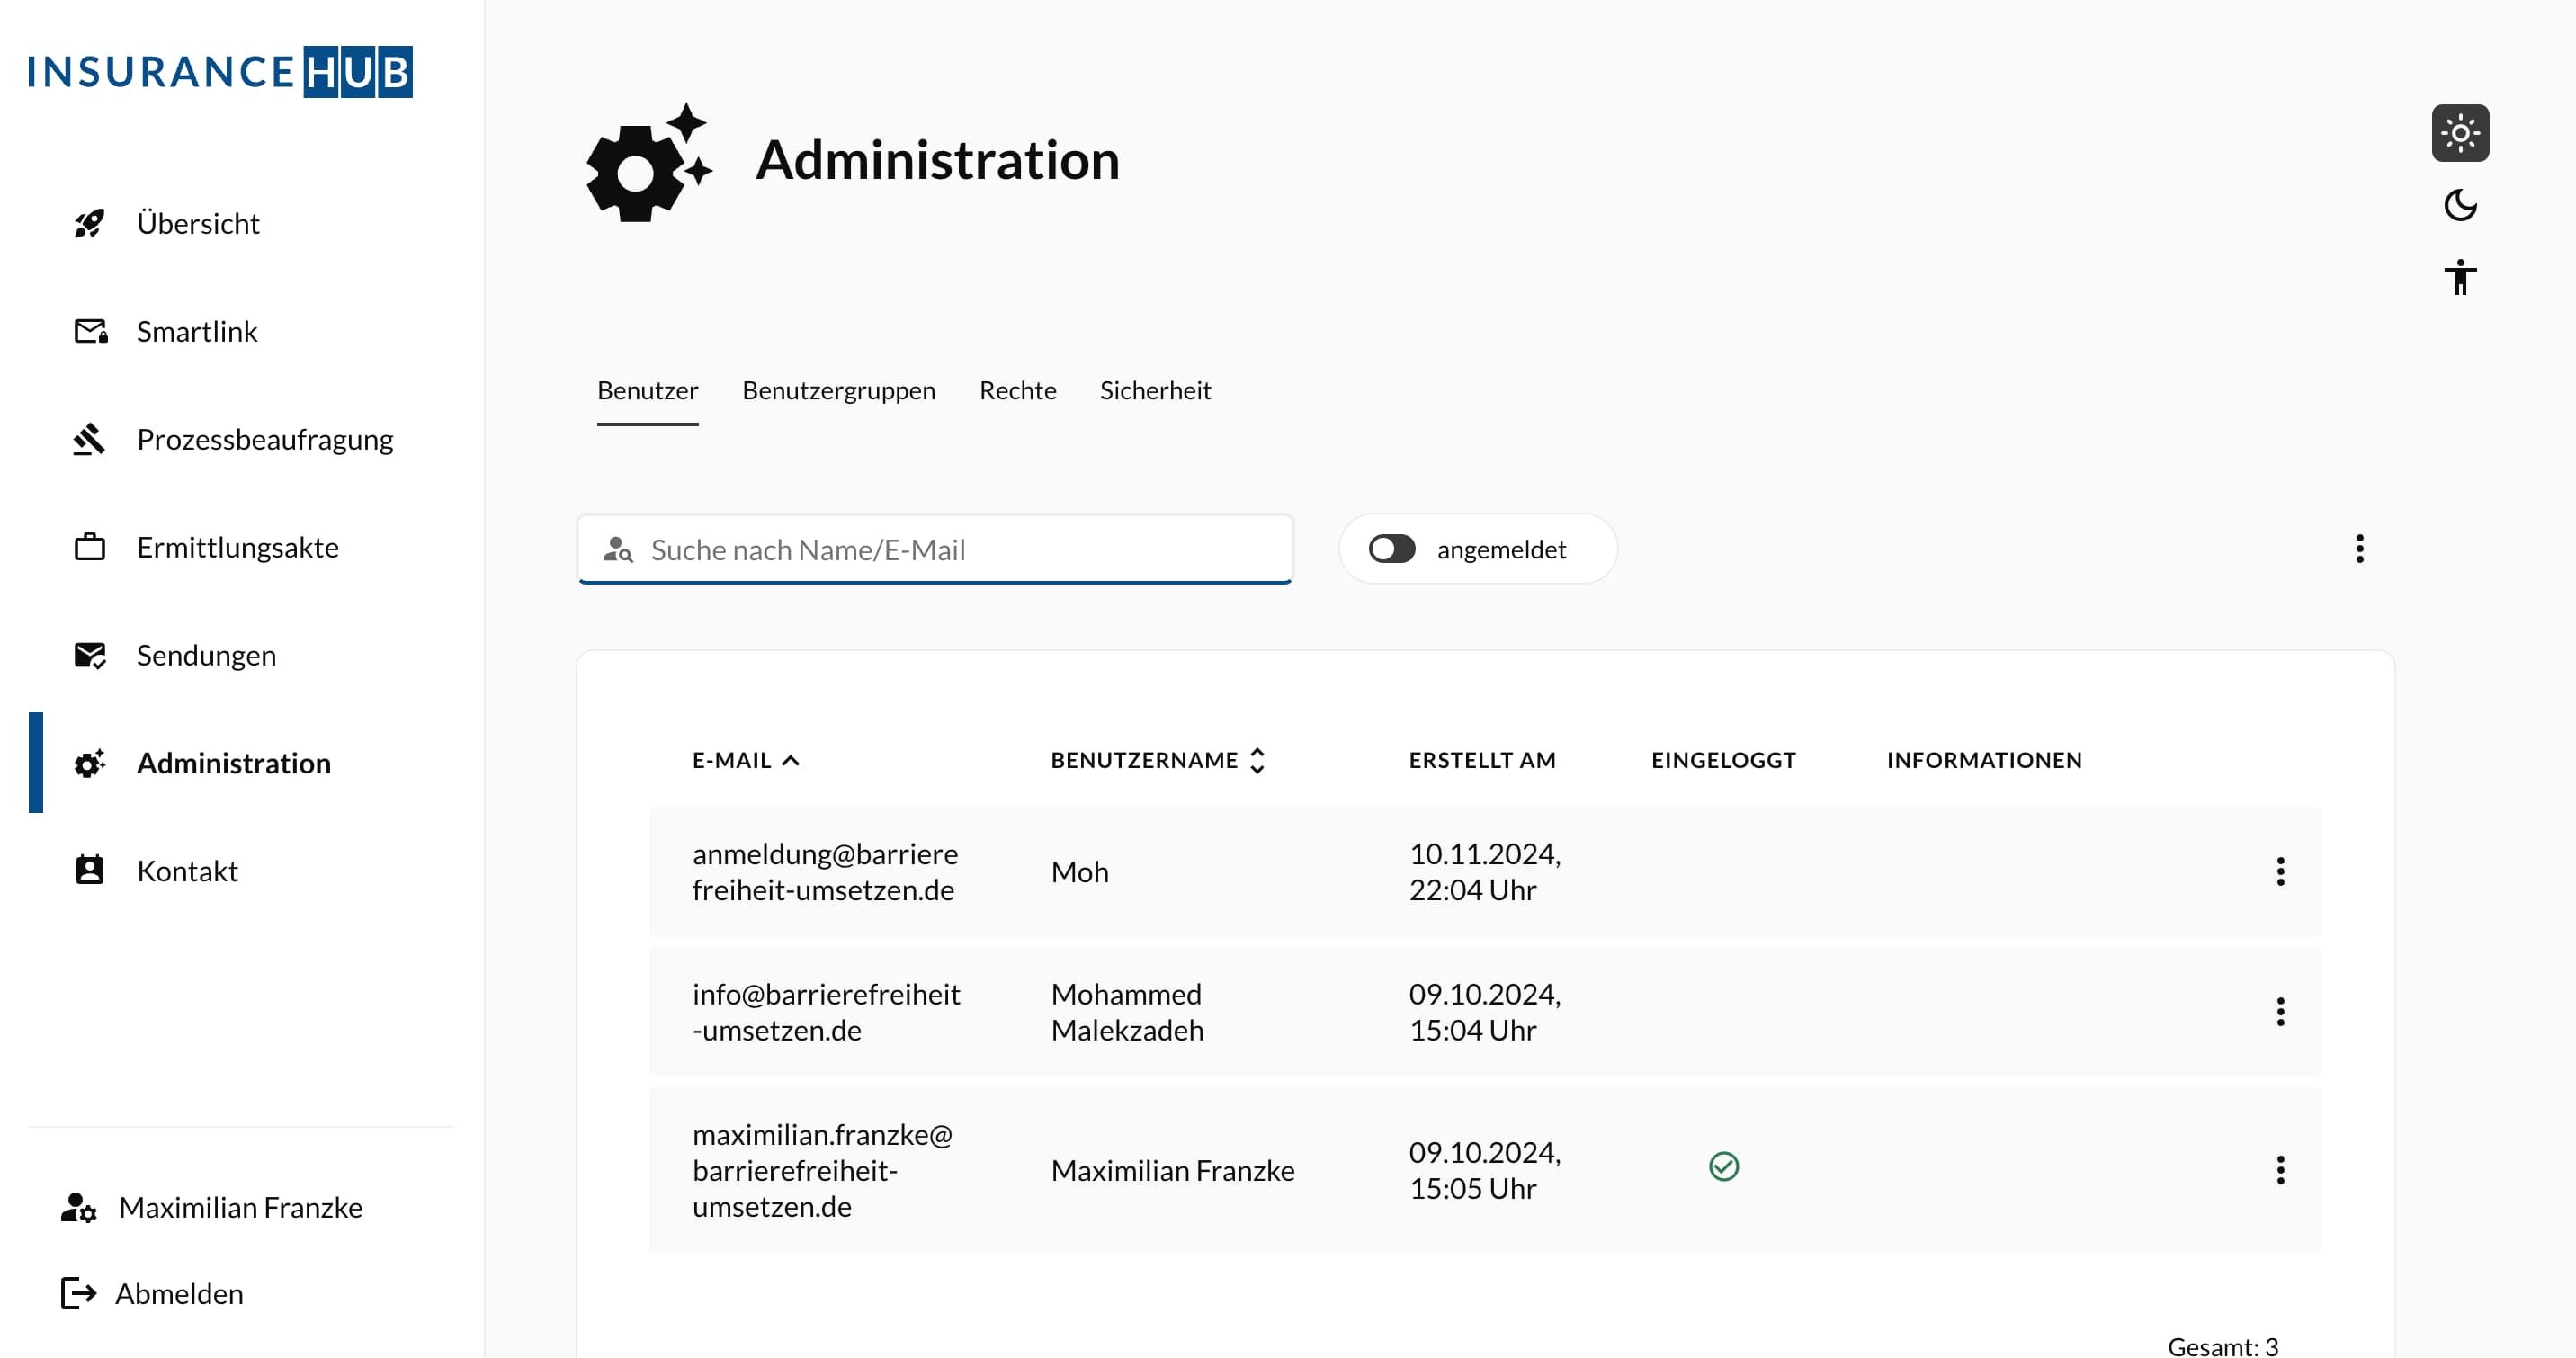This screenshot has width=2576, height=1358.
Task: Sort by Benutzername column arrows
Action: [x=1257, y=760]
